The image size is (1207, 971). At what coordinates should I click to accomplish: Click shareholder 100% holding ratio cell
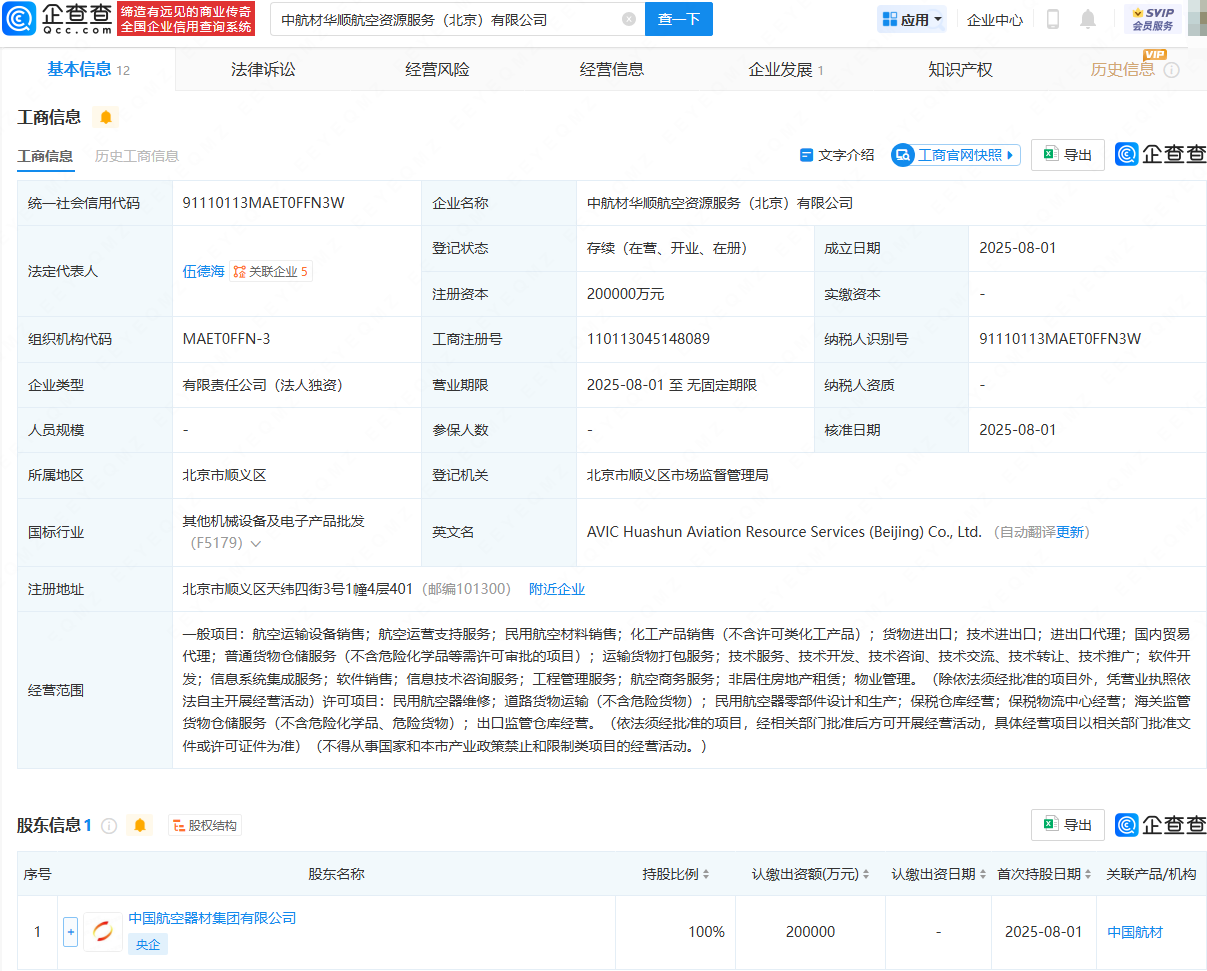click(706, 932)
